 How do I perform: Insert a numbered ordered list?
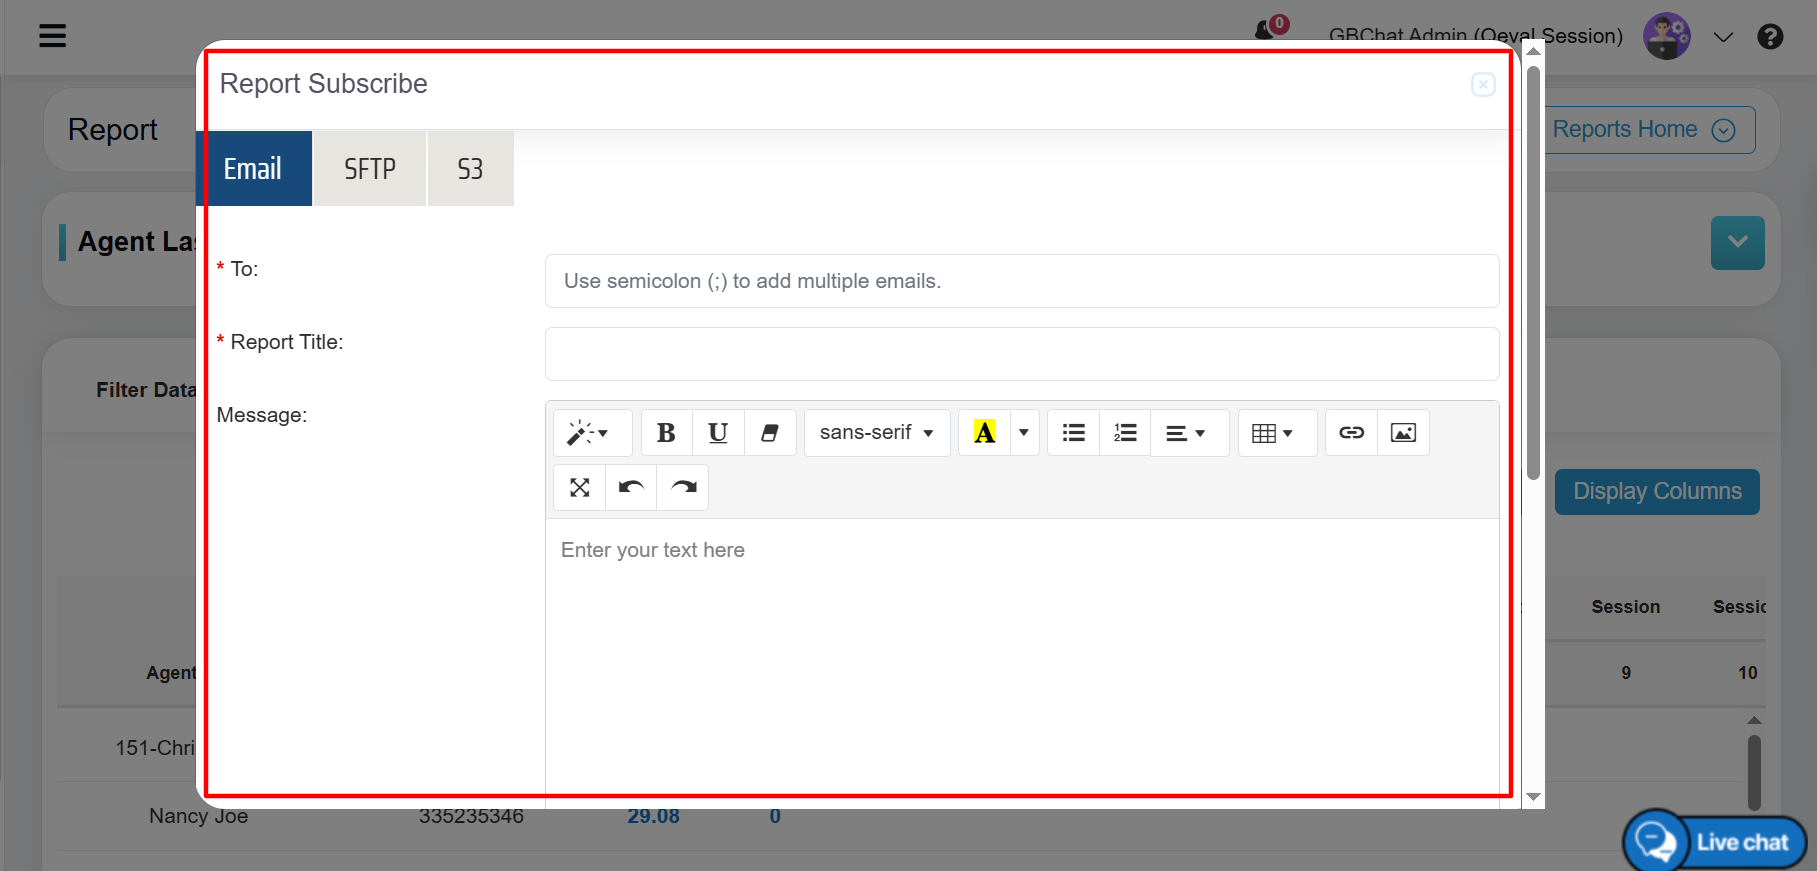click(x=1125, y=433)
